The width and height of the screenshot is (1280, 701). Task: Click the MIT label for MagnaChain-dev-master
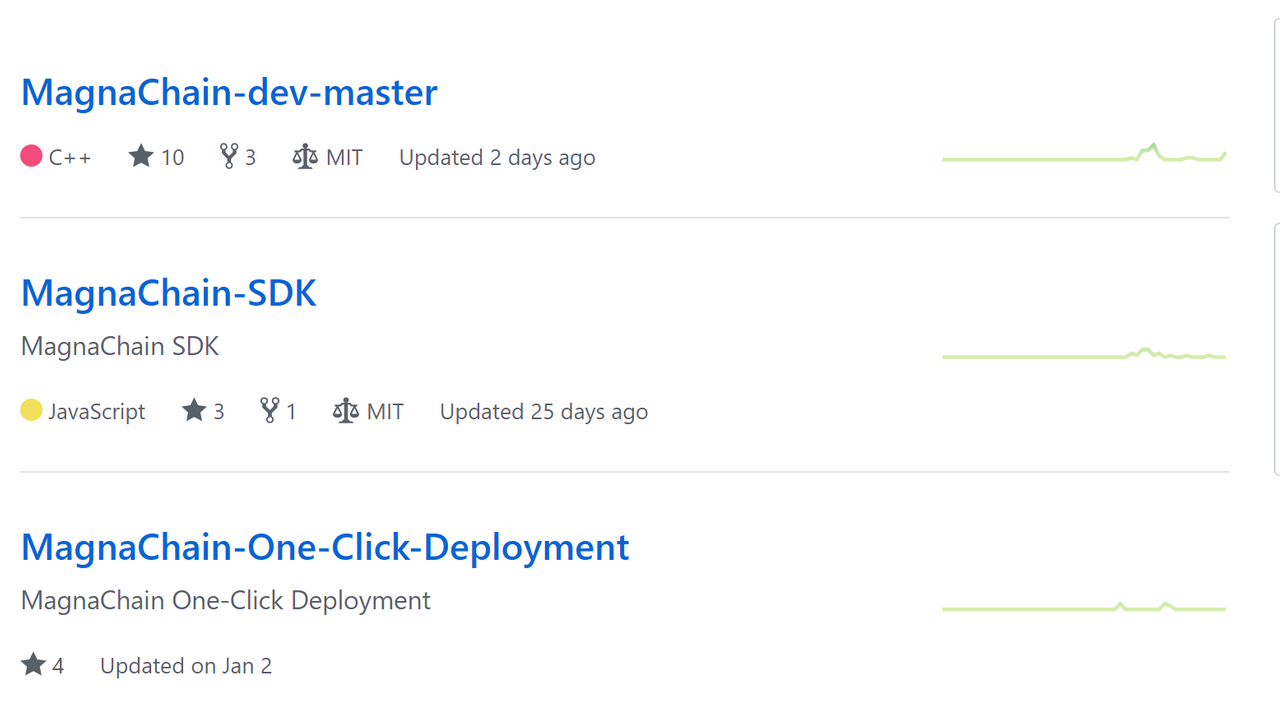point(344,157)
